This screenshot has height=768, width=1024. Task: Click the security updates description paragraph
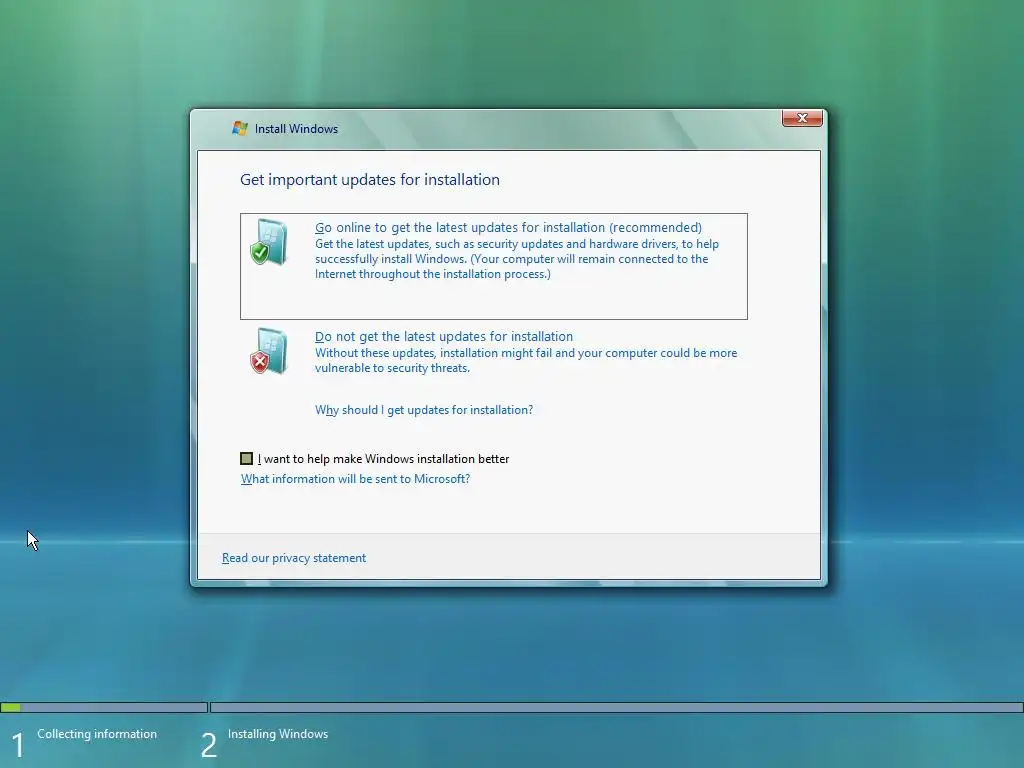517,259
